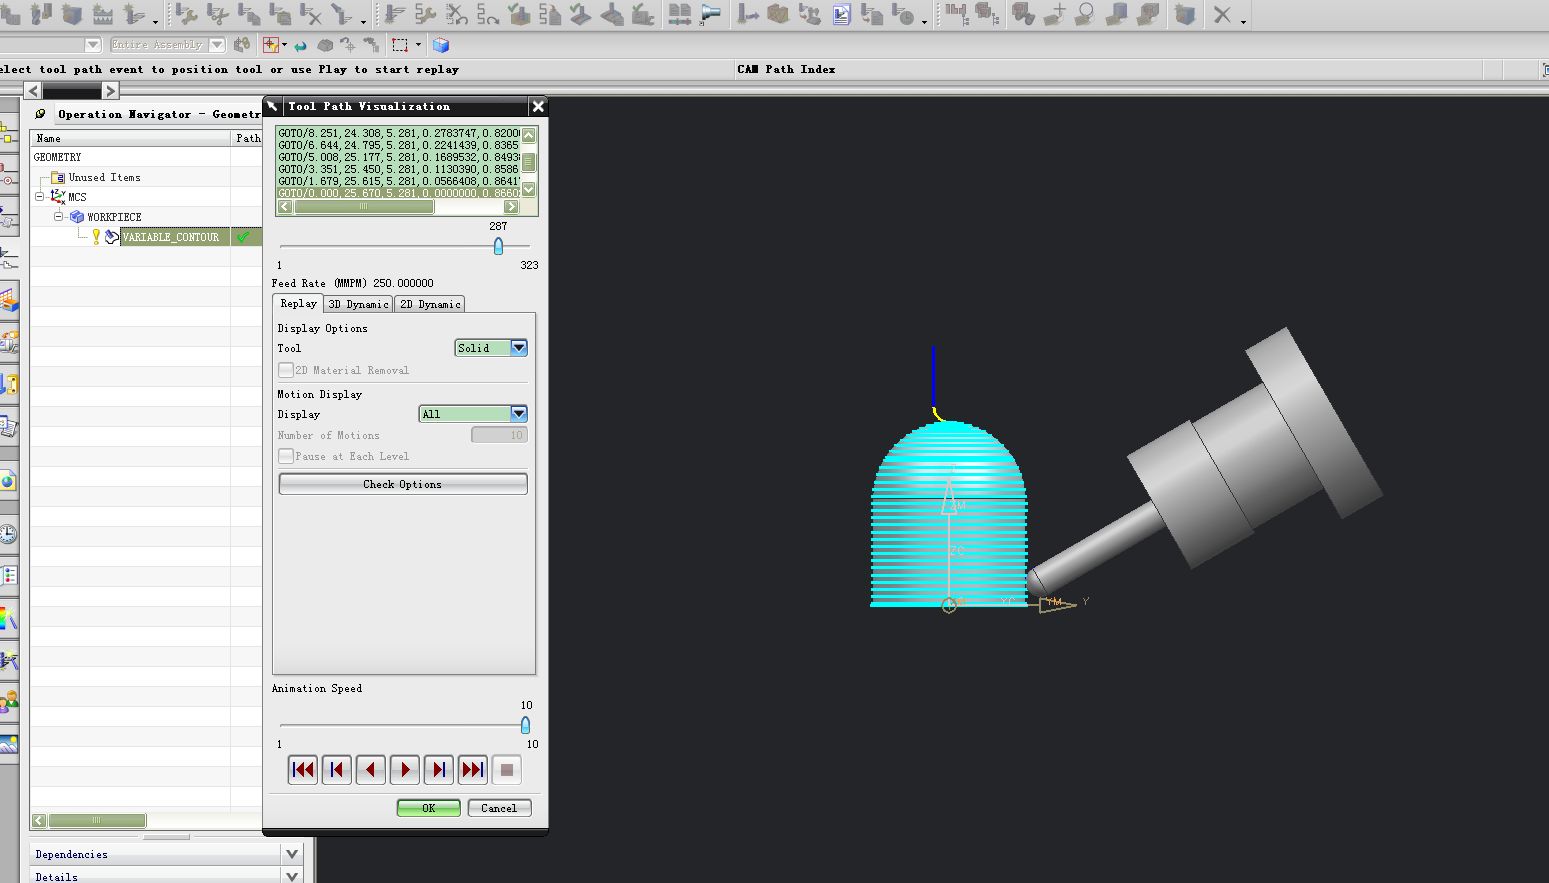Viewport: 1549px width, 883px height.
Task: Click the Shop Documentation page icon
Action: (841, 14)
